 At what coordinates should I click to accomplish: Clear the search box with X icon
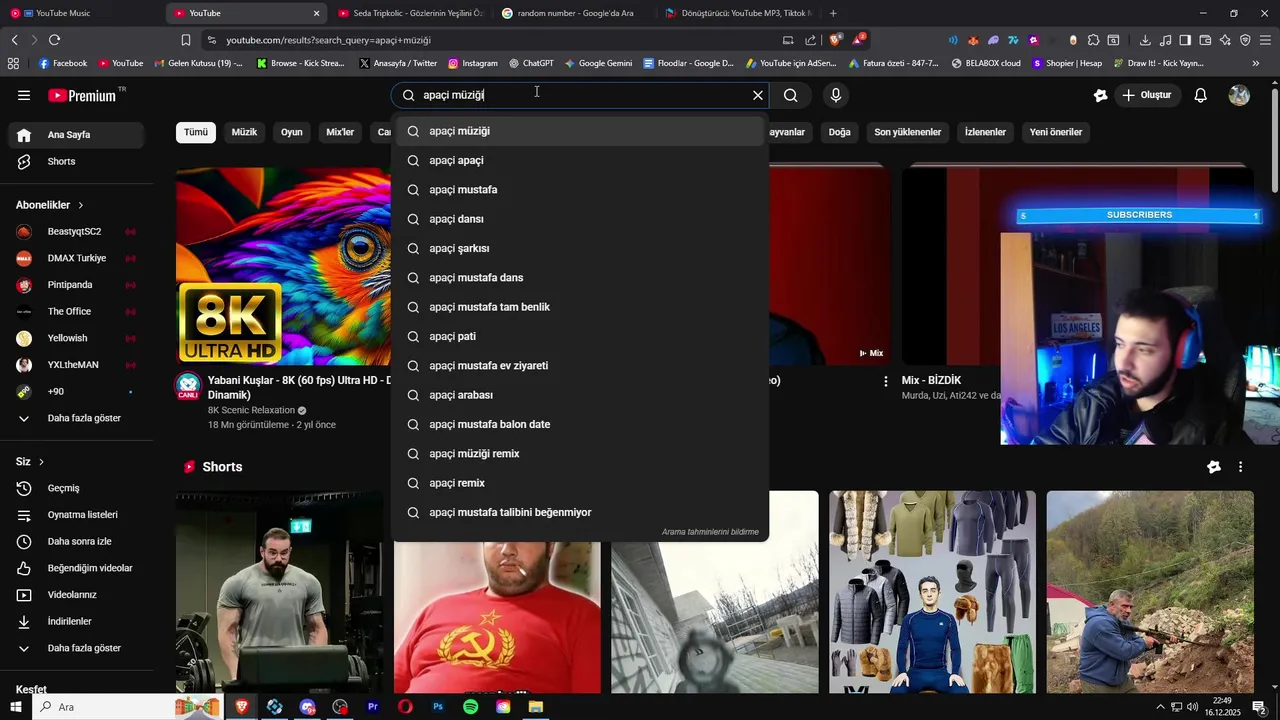758,95
